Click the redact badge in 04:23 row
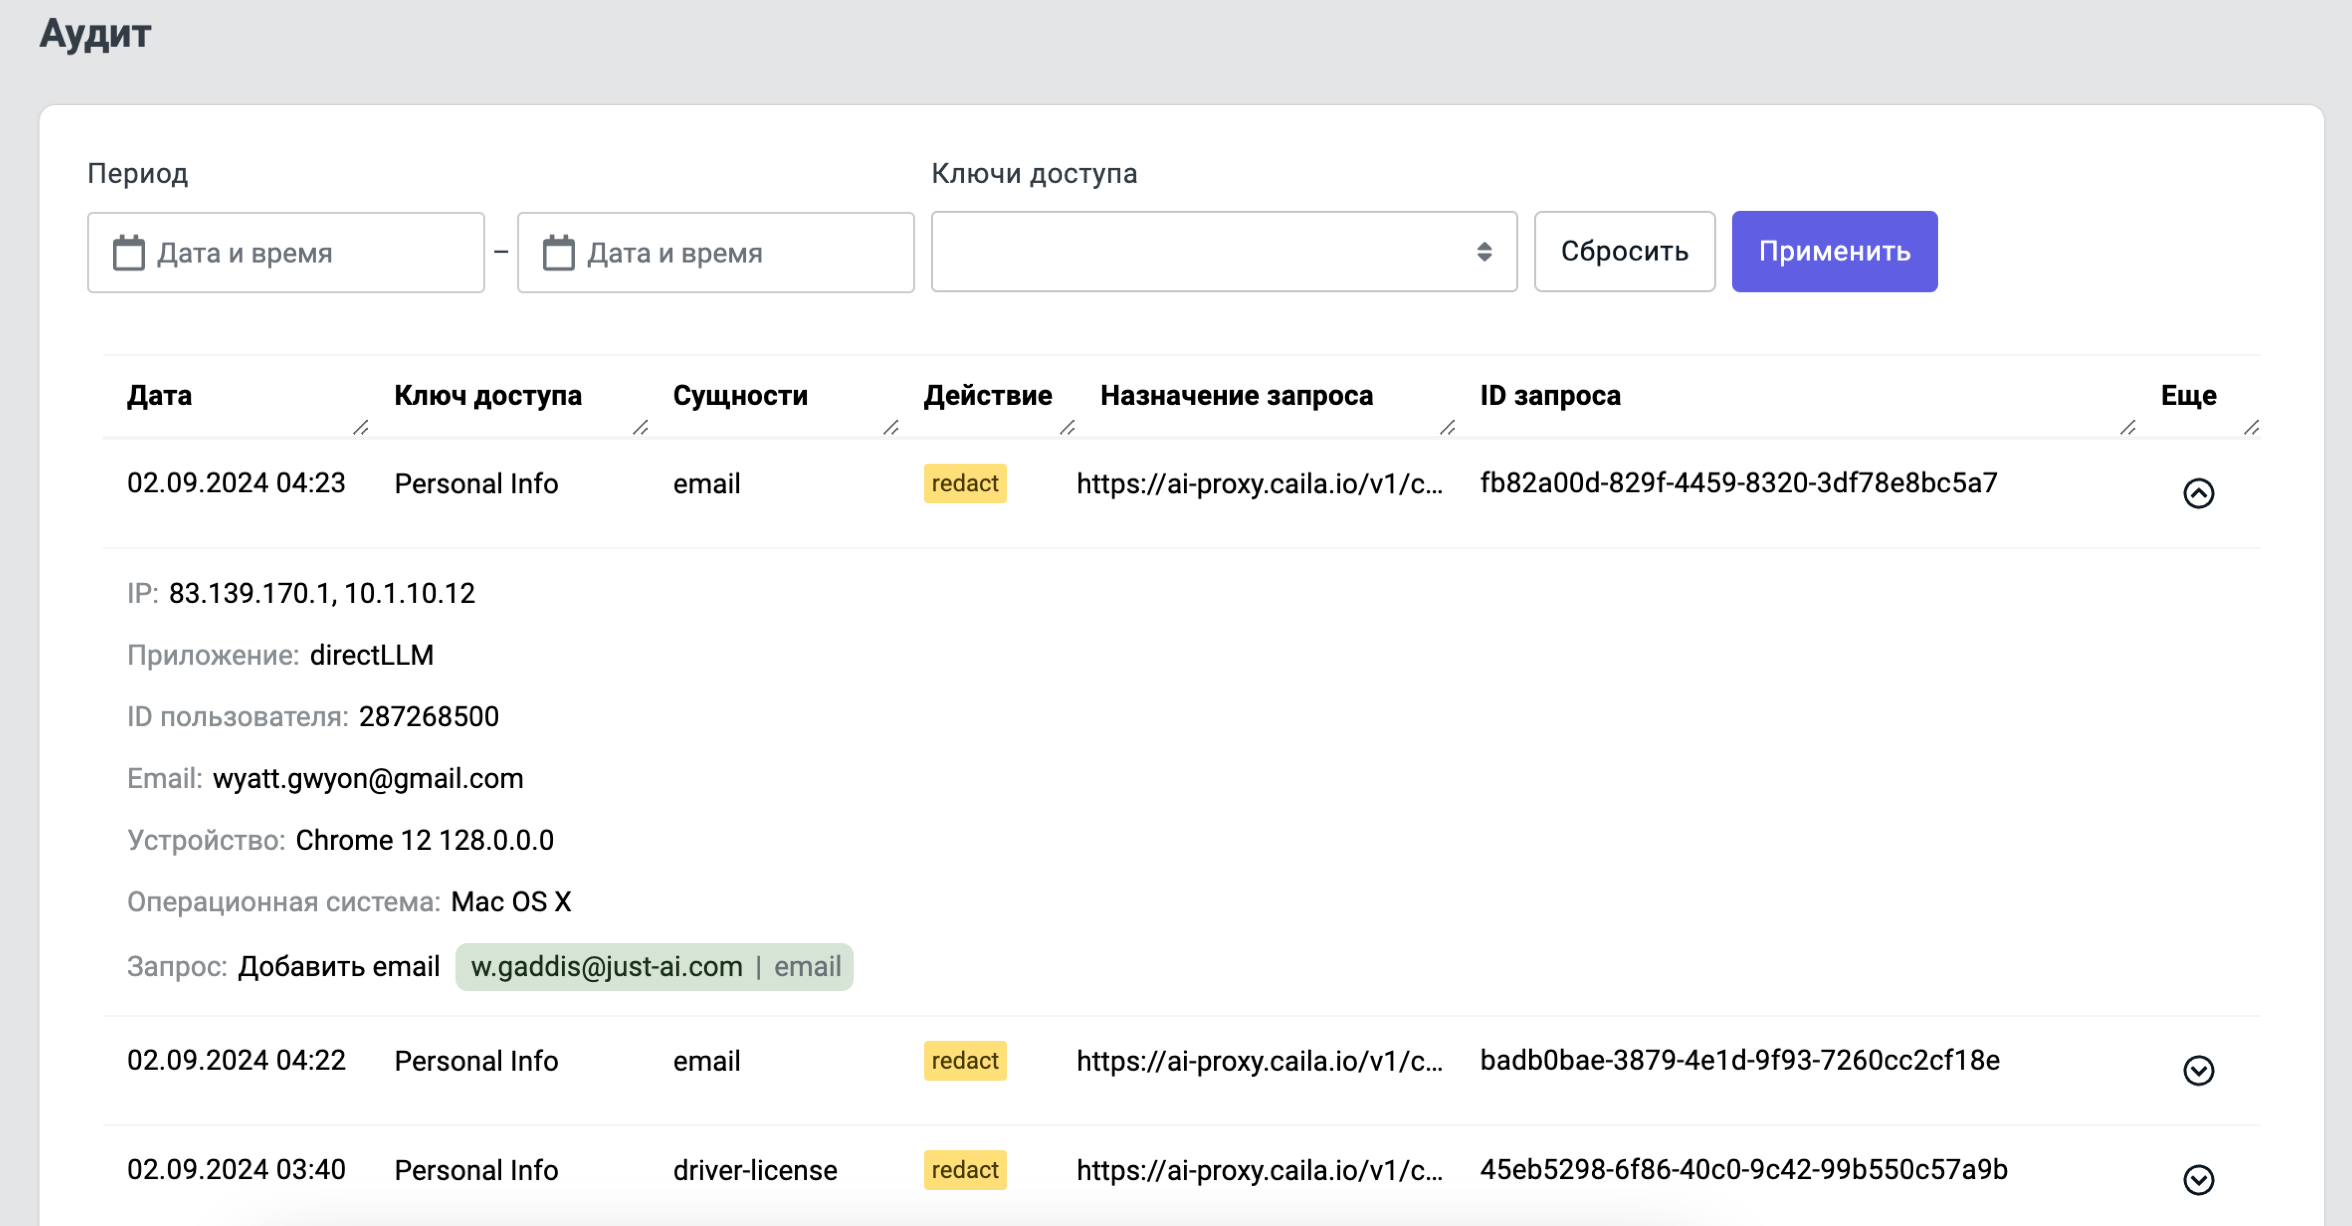2352x1226 pixels. (x=965, y=484)
